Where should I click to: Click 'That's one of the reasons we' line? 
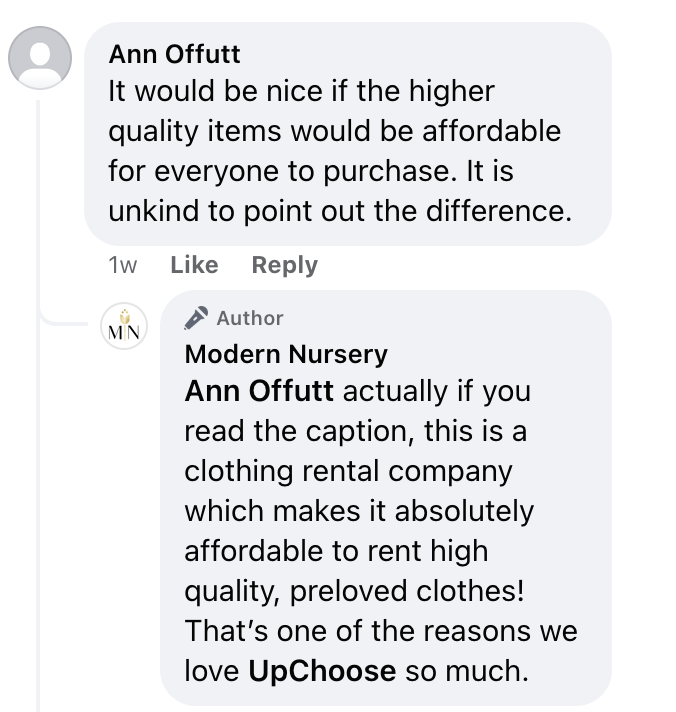point(381,631)
